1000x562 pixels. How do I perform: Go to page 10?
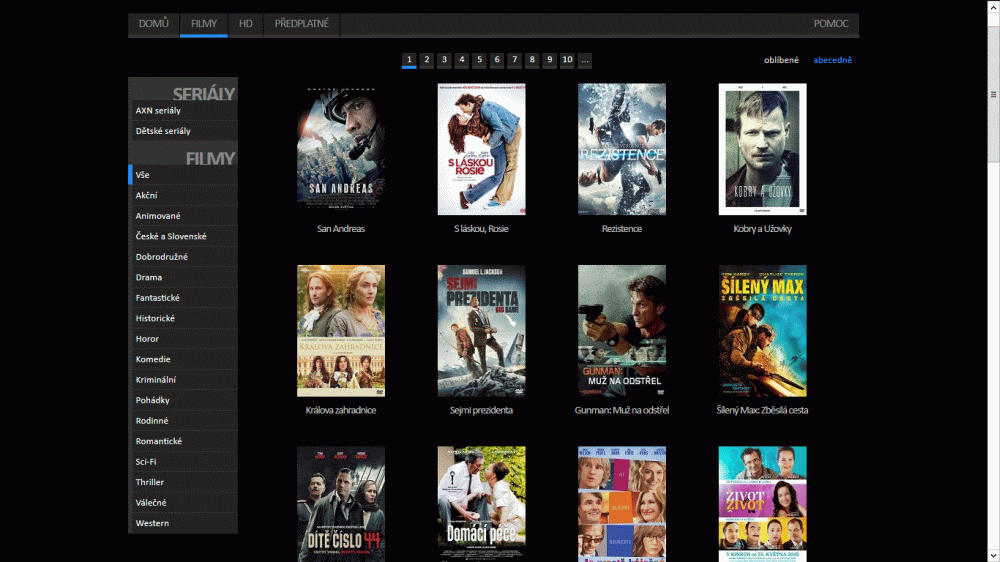click(x=567, y=60)
